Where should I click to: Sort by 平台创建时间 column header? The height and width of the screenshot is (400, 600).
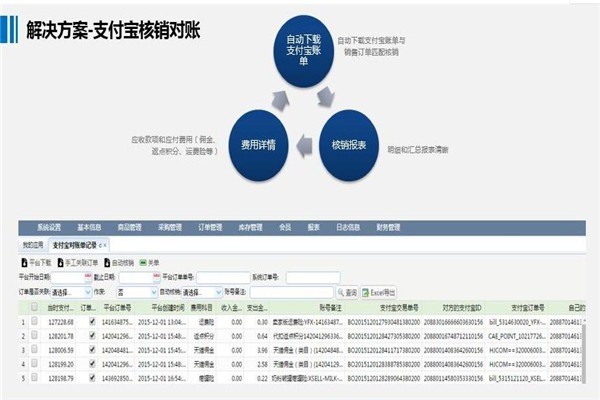pyautogui.click(x=168, y=308)
